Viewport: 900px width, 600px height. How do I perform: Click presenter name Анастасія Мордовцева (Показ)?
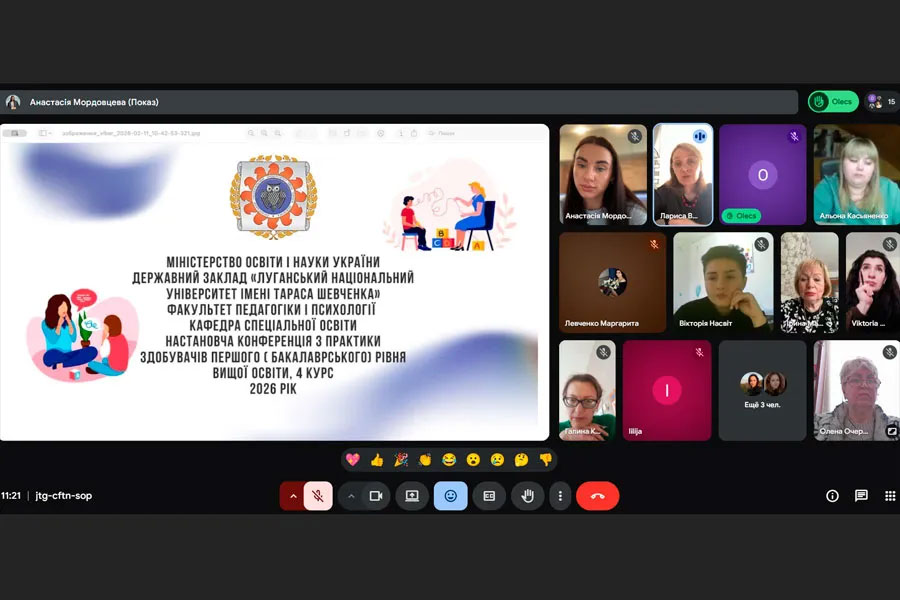(94, 102)
